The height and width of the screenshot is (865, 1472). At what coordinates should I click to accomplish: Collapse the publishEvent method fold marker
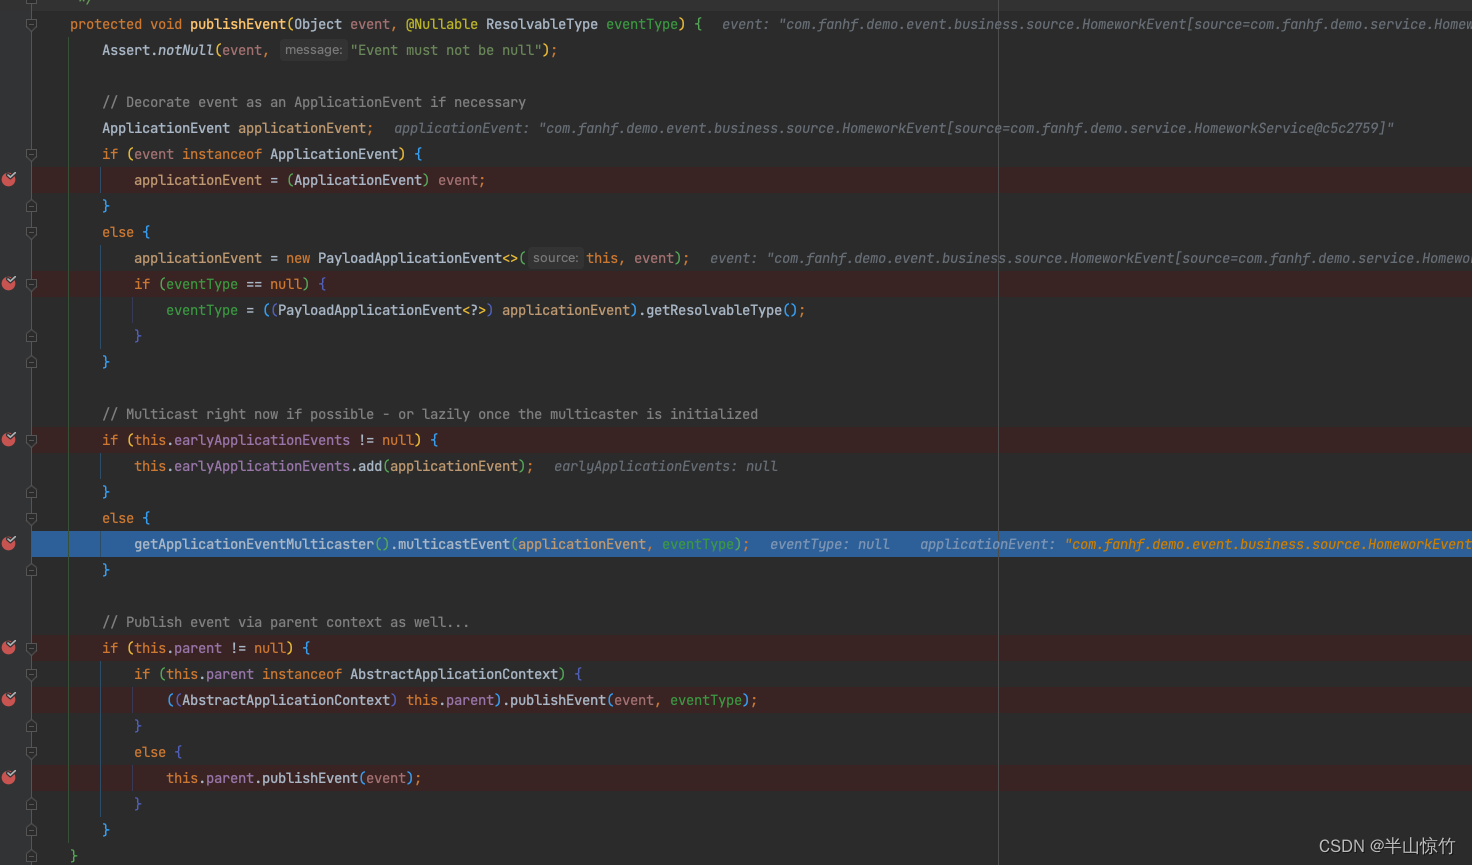(x=31, y=24)
